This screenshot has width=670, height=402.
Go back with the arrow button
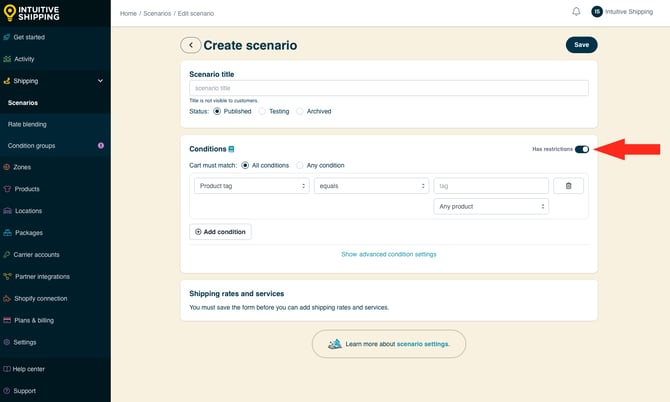point(191,45)
